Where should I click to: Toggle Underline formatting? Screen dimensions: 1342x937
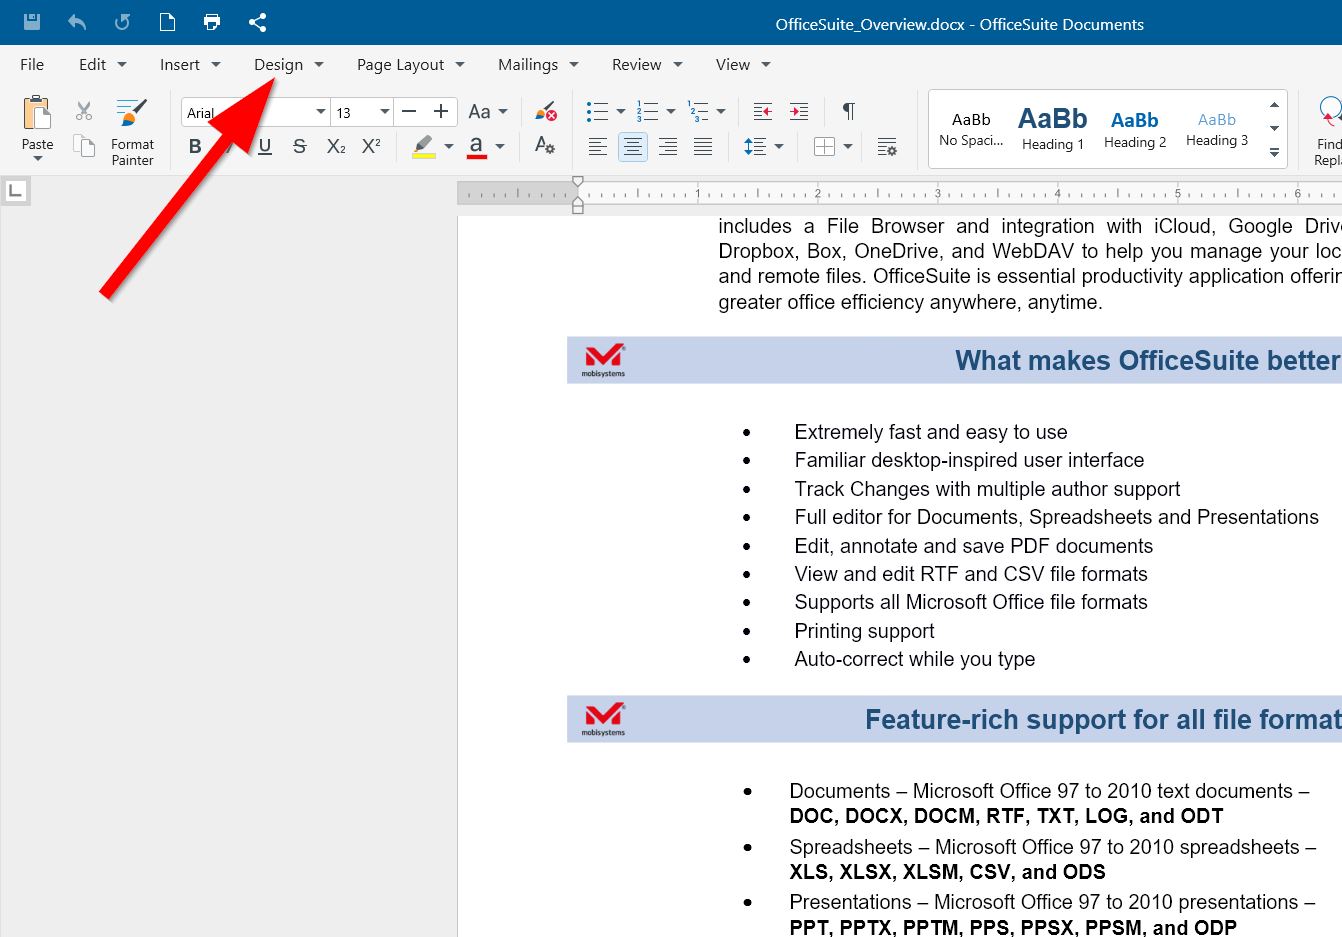(265, 147)
